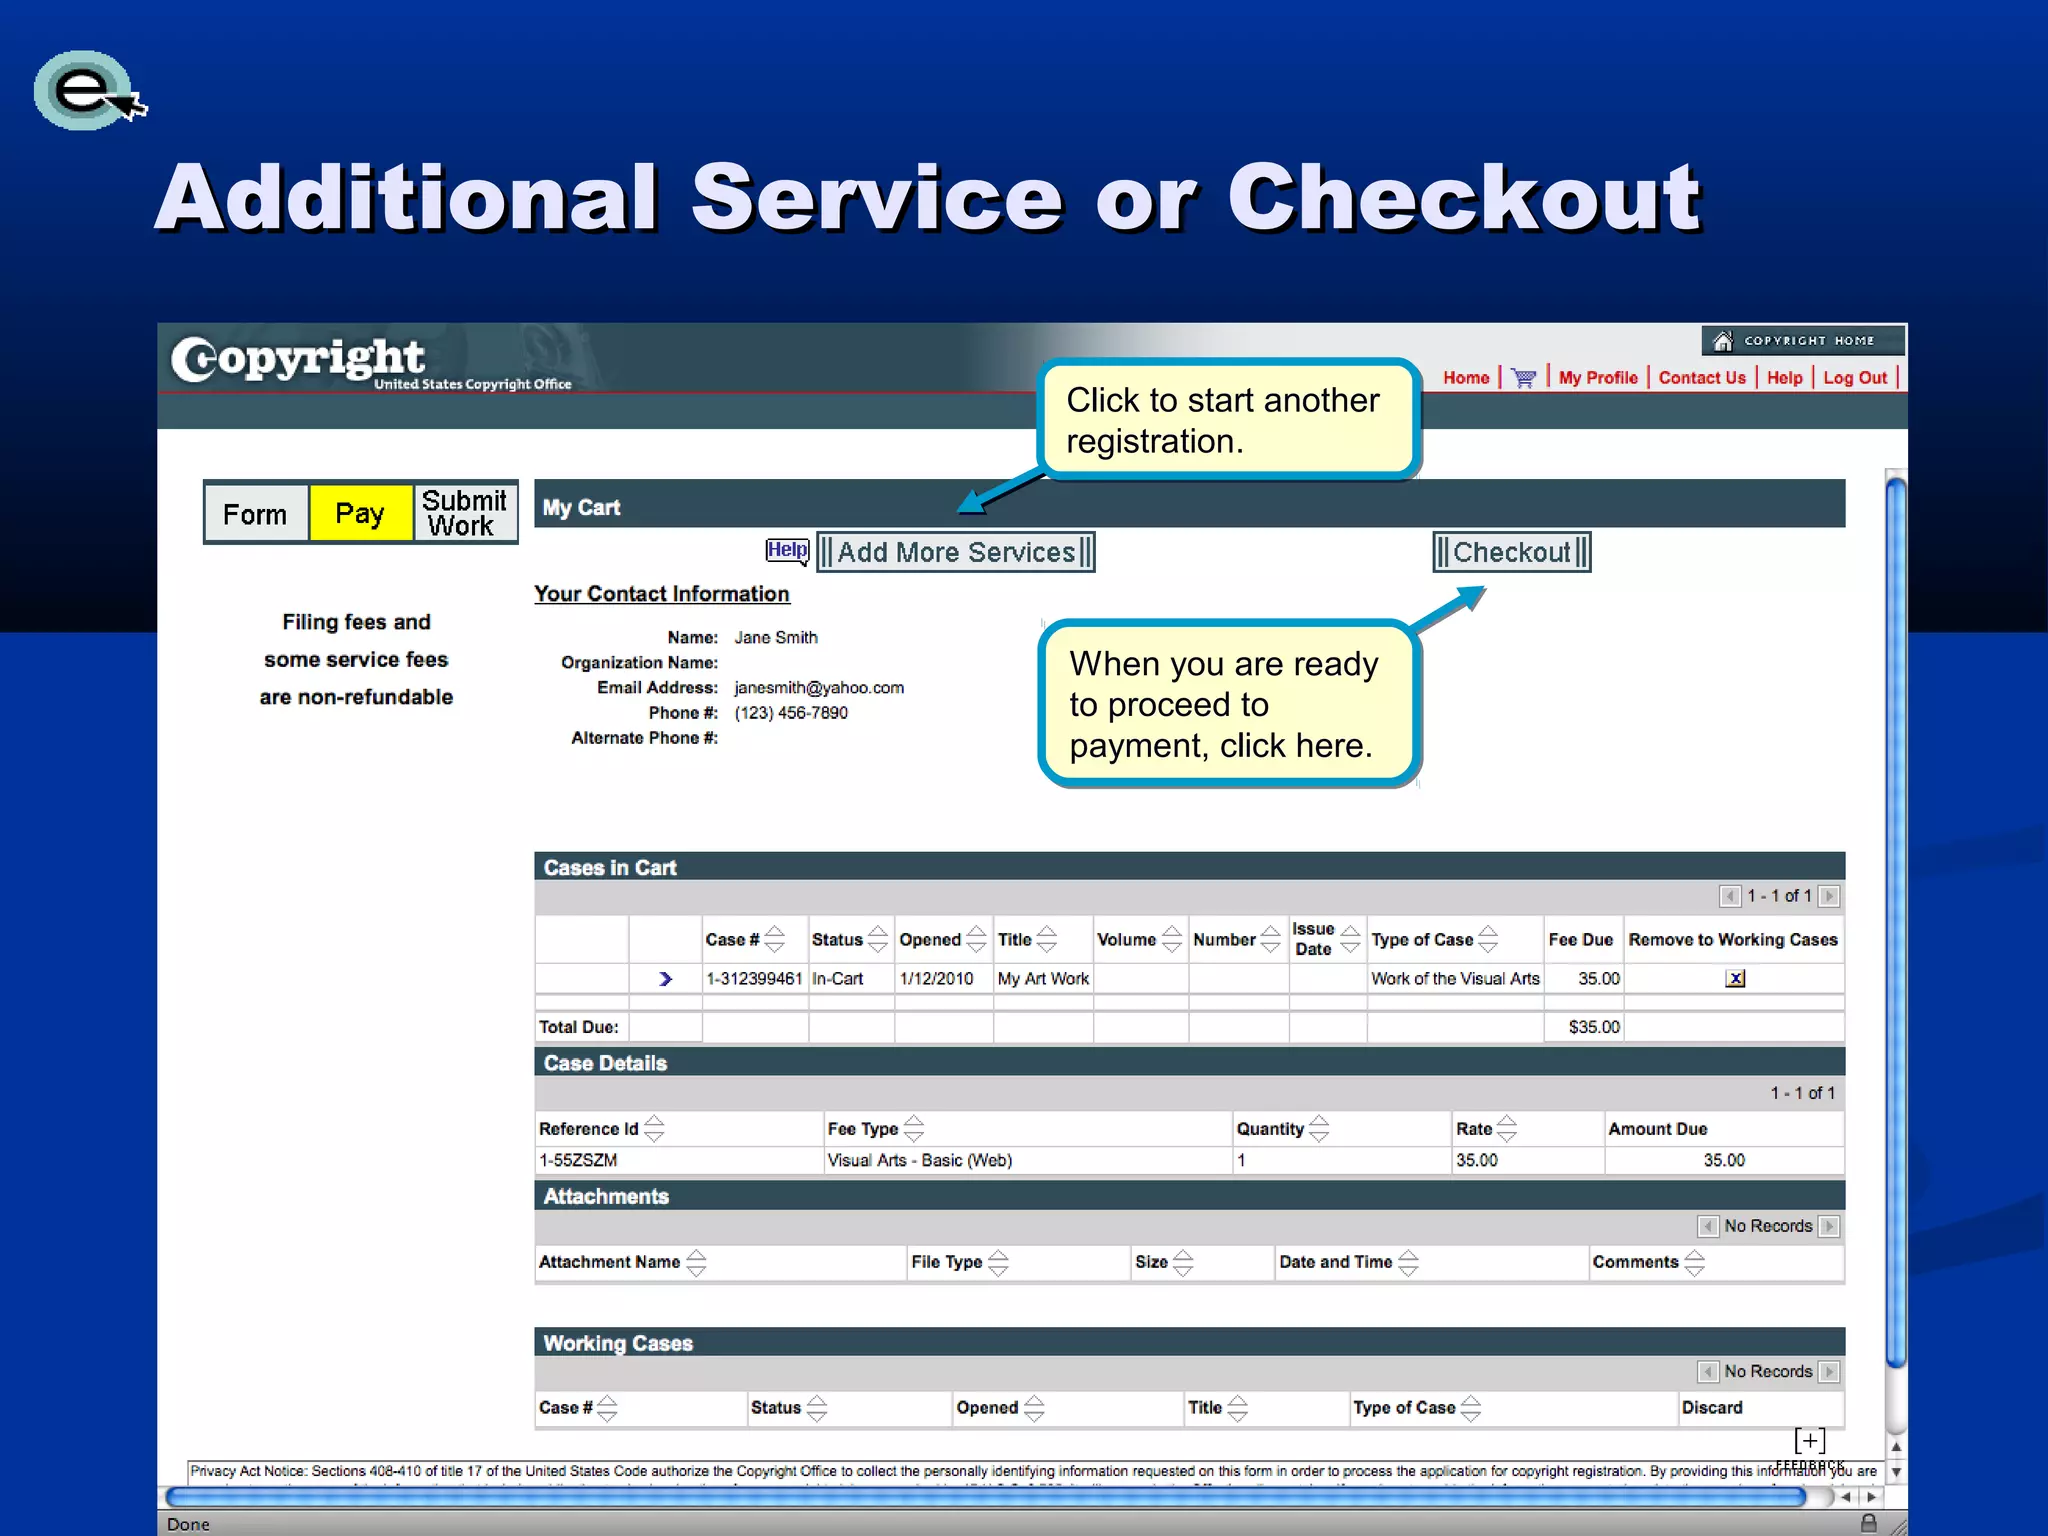2048x1536 pixels.
Task: Sort Working Cases by Status
Action: pyautogui.click(x=817, y=1408)
